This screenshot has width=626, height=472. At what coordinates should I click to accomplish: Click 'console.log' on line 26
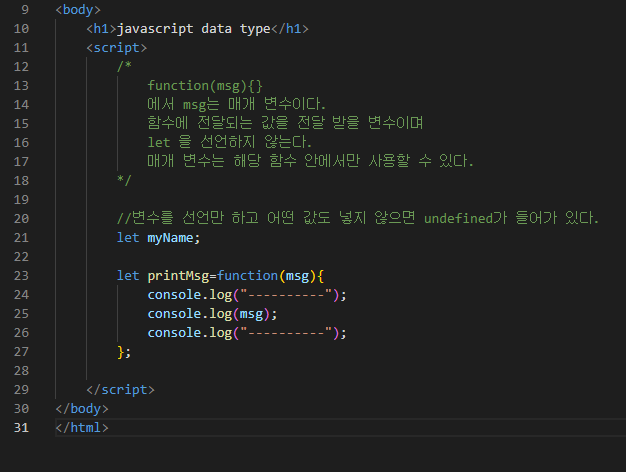(190, 333)
